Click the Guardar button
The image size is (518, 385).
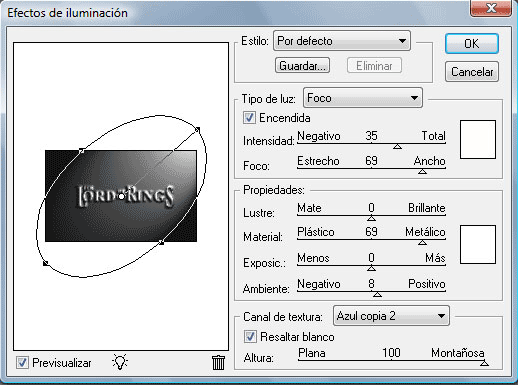tap(302, 65)
